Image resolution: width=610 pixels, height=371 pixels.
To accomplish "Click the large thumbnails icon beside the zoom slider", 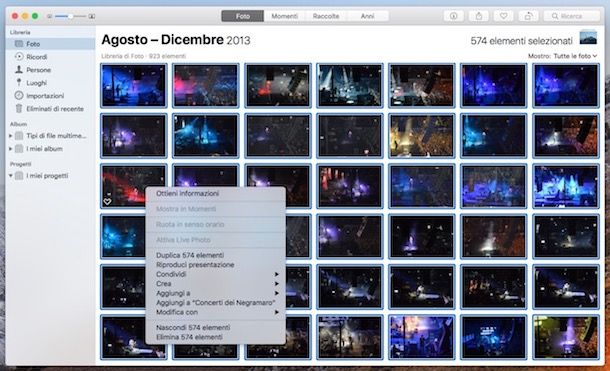I will [x=92, y=16].
